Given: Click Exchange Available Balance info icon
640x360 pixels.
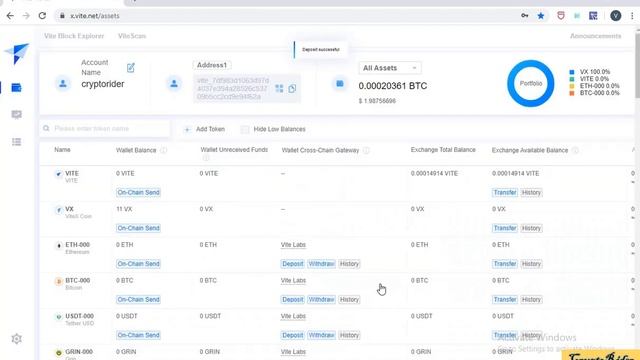Looking at the screenshot, I should (575, 150).
